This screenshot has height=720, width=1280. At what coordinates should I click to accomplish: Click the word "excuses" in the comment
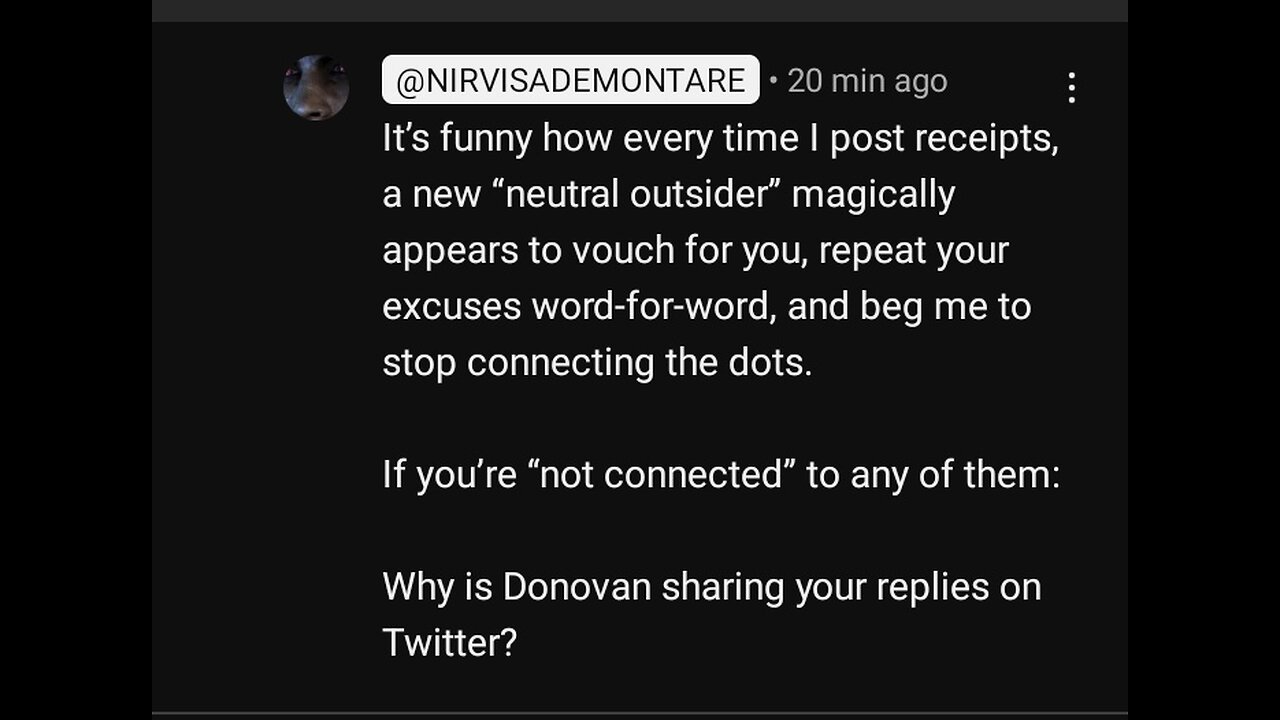click(x=451, y=306)
